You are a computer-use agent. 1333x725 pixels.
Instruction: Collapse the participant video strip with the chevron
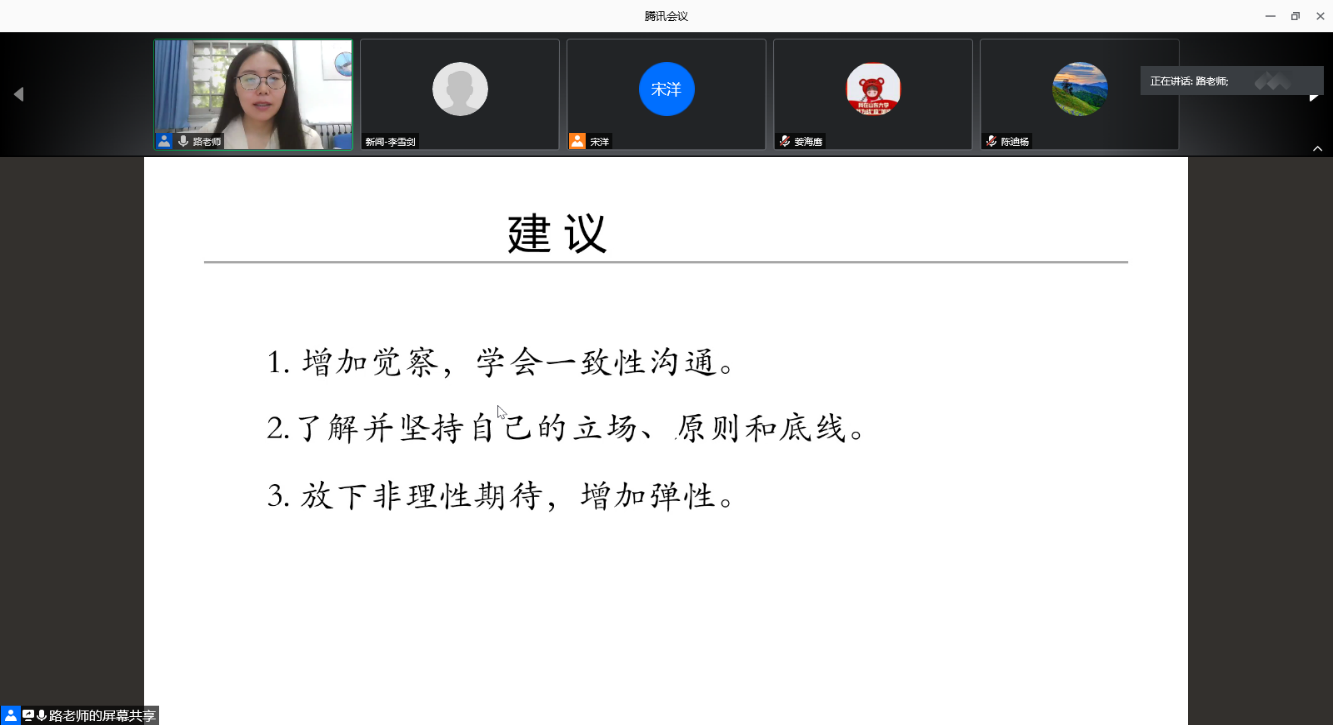coord(1317,148)
